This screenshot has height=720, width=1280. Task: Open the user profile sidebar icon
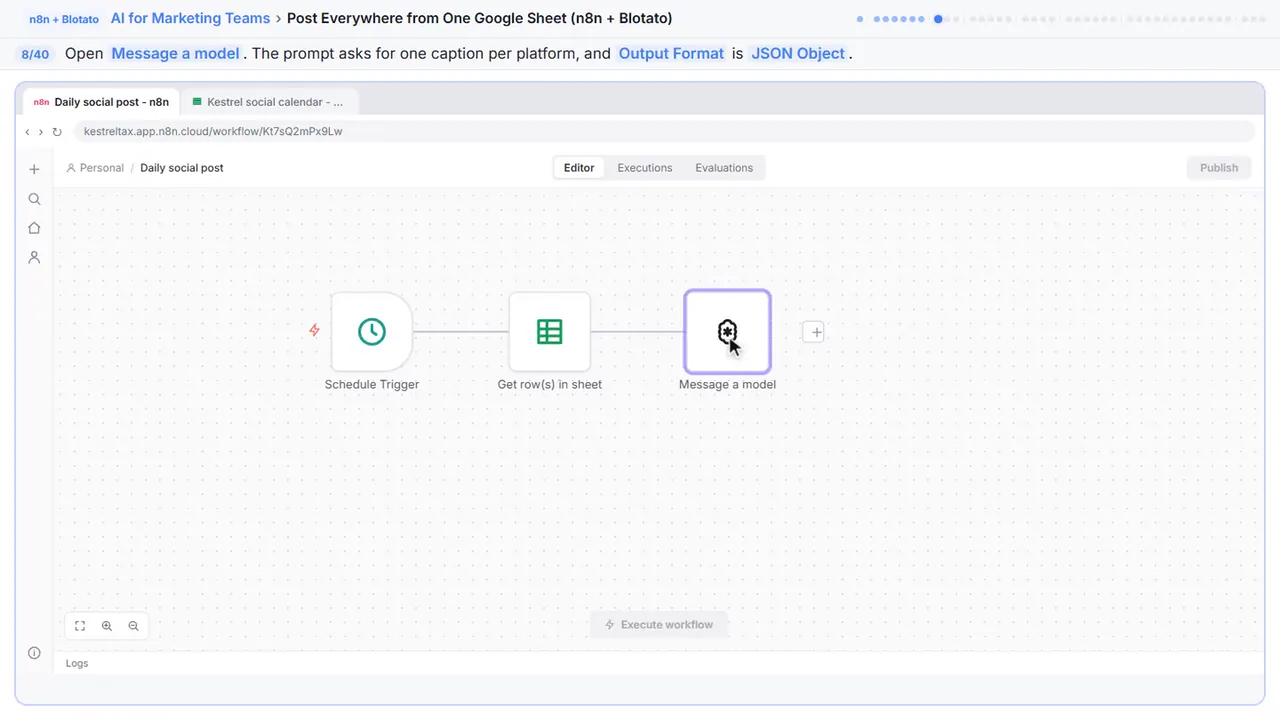coord(34,257)
